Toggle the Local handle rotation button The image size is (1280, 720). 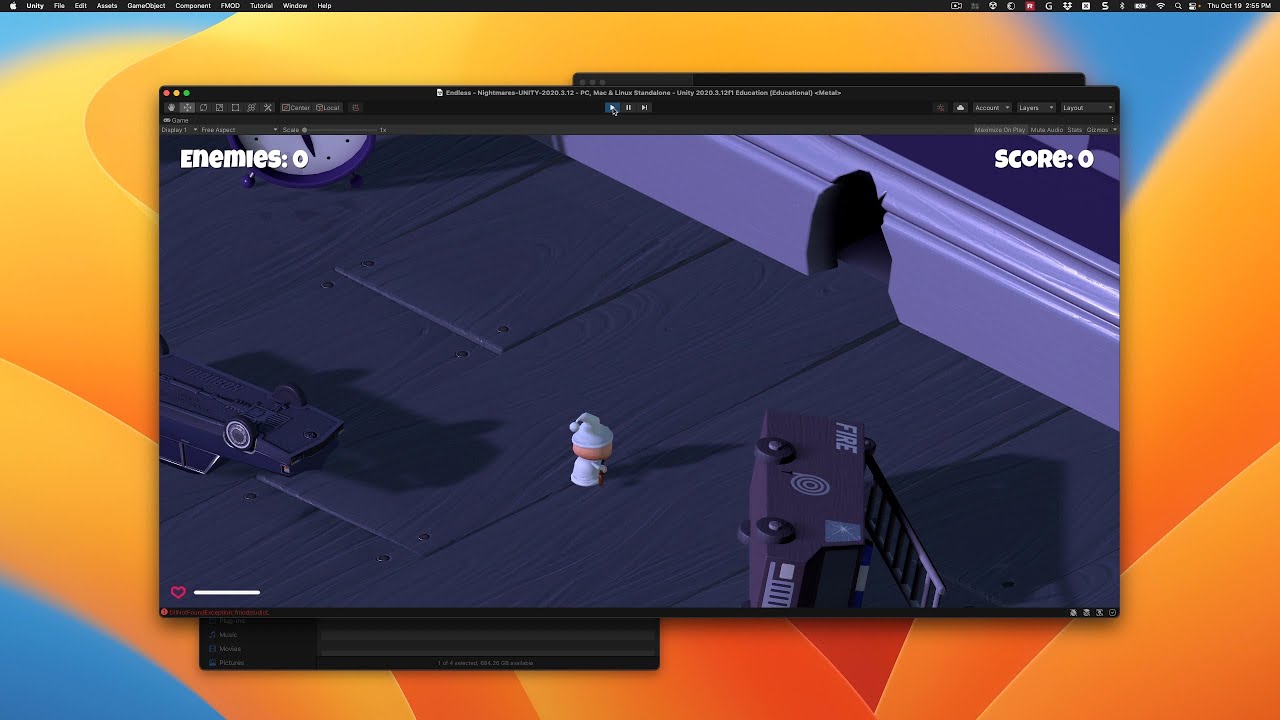pyautogui.click(x=328, y=108)
